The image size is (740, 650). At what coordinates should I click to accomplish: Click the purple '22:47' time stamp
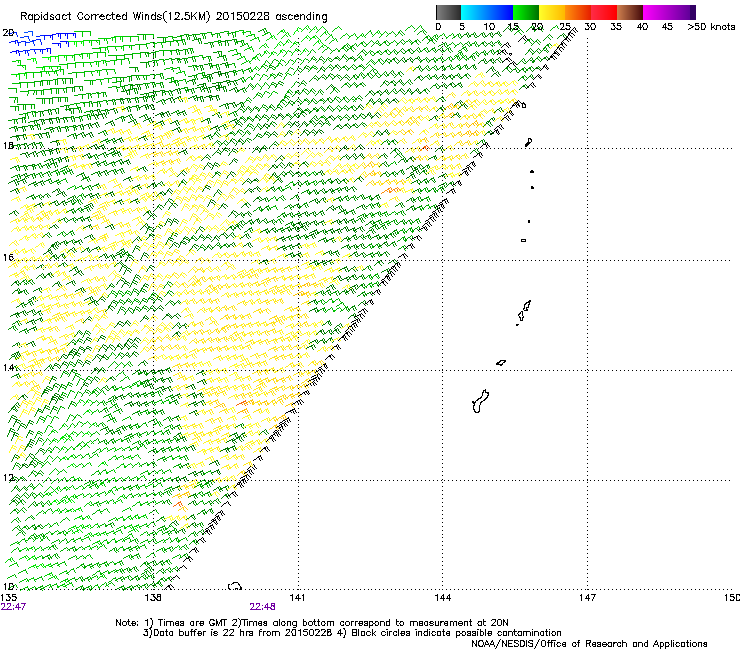(13, 607)
